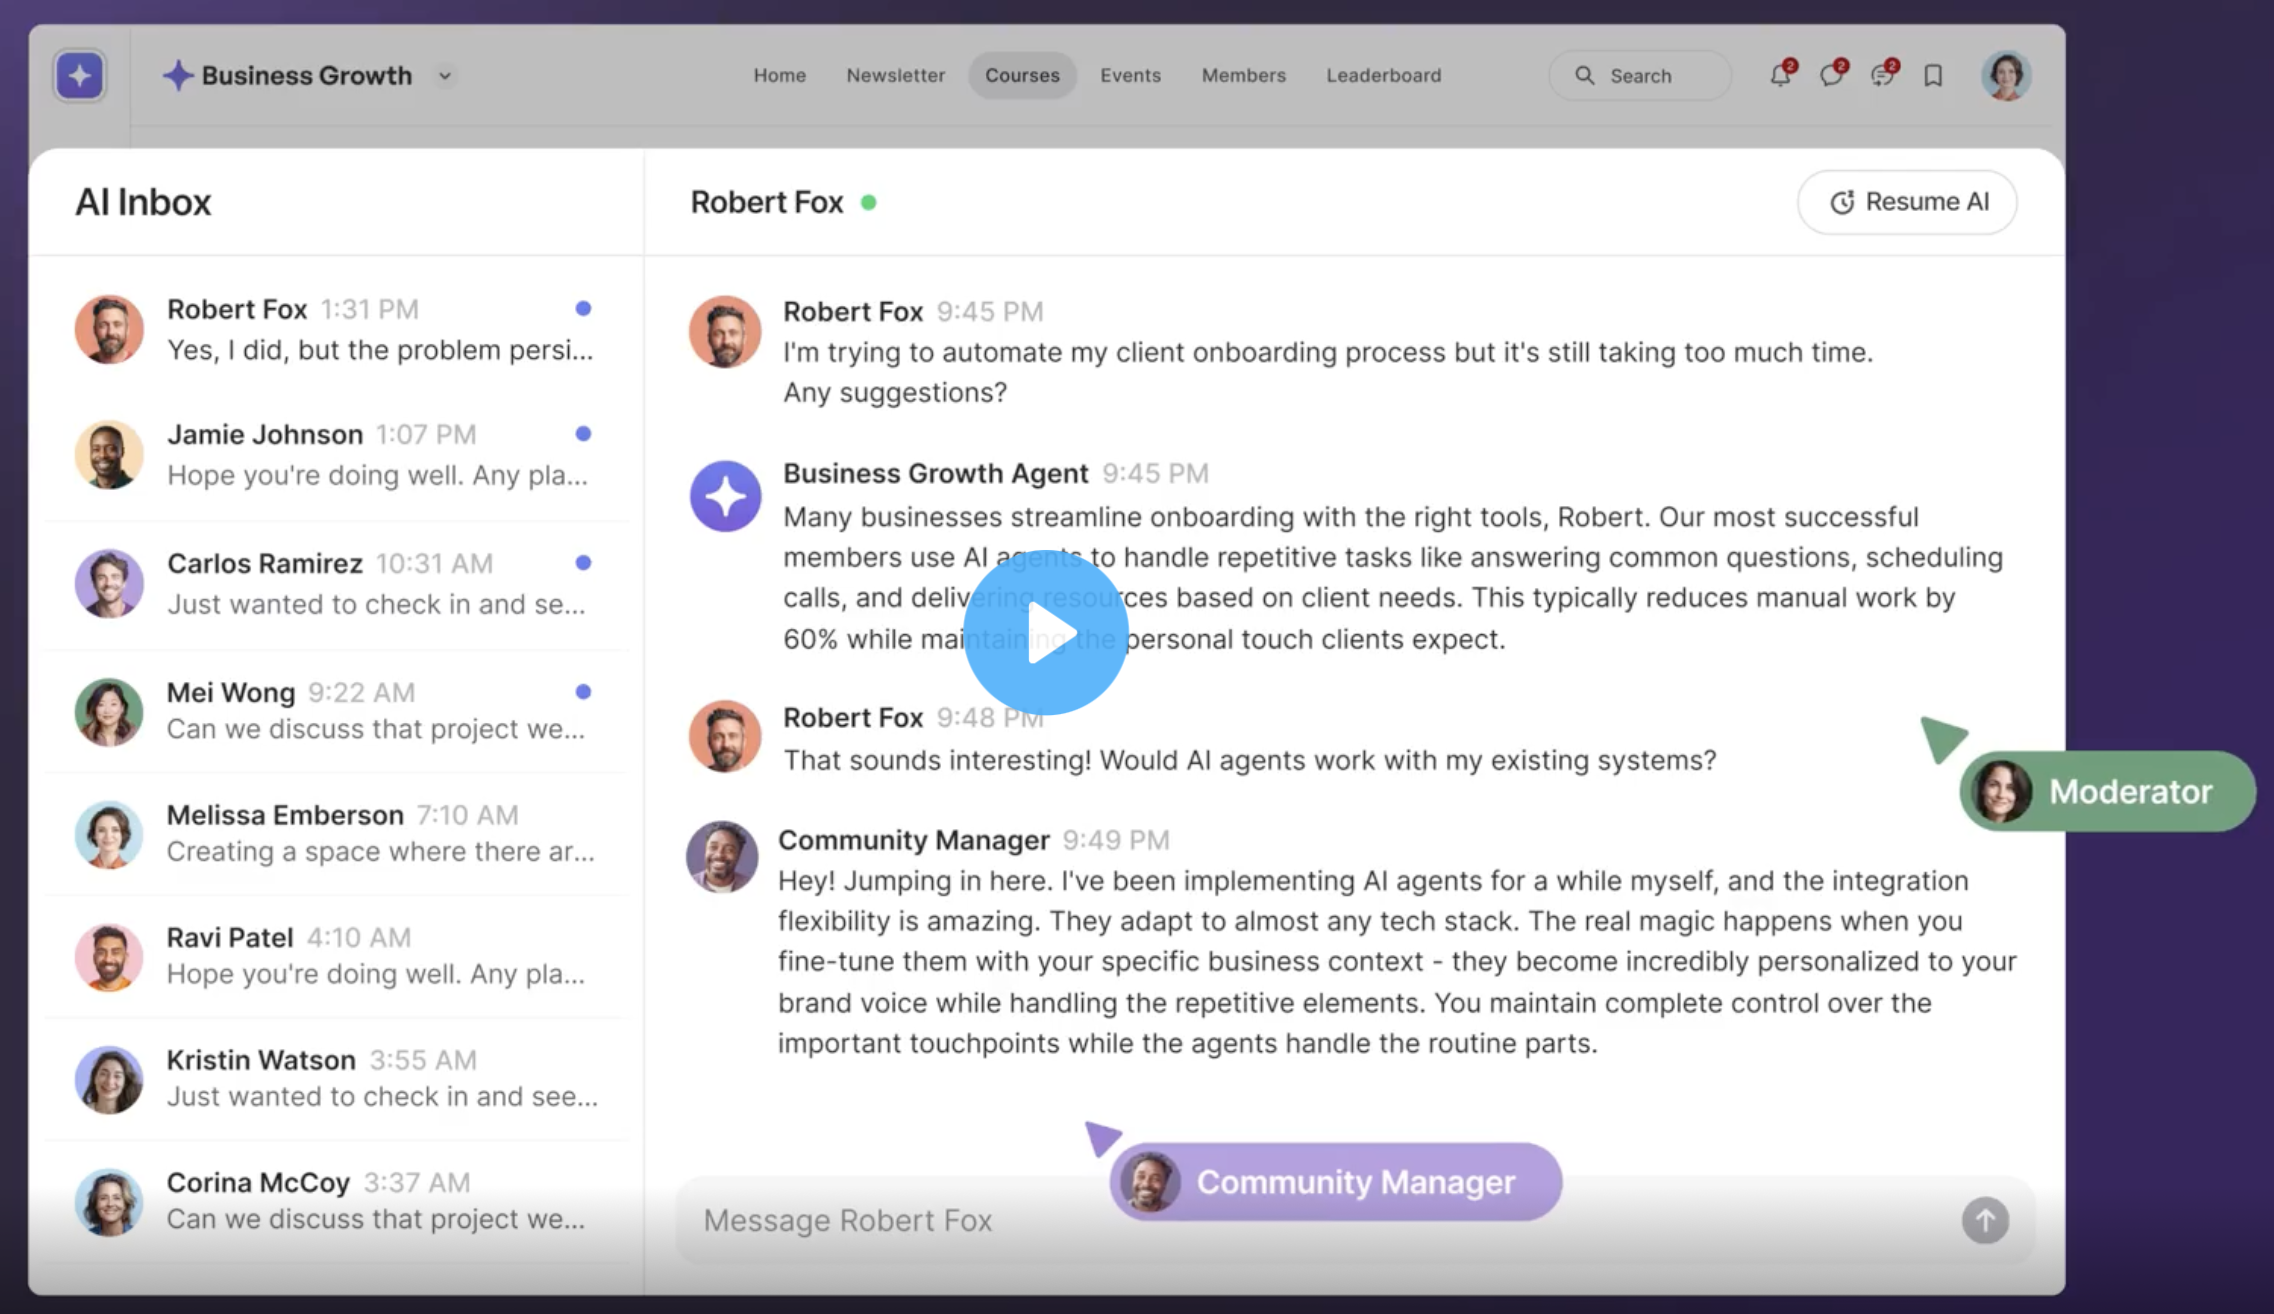Go to the Home tab
This screenshot has width=2274, height=1314.
(779, 75)
